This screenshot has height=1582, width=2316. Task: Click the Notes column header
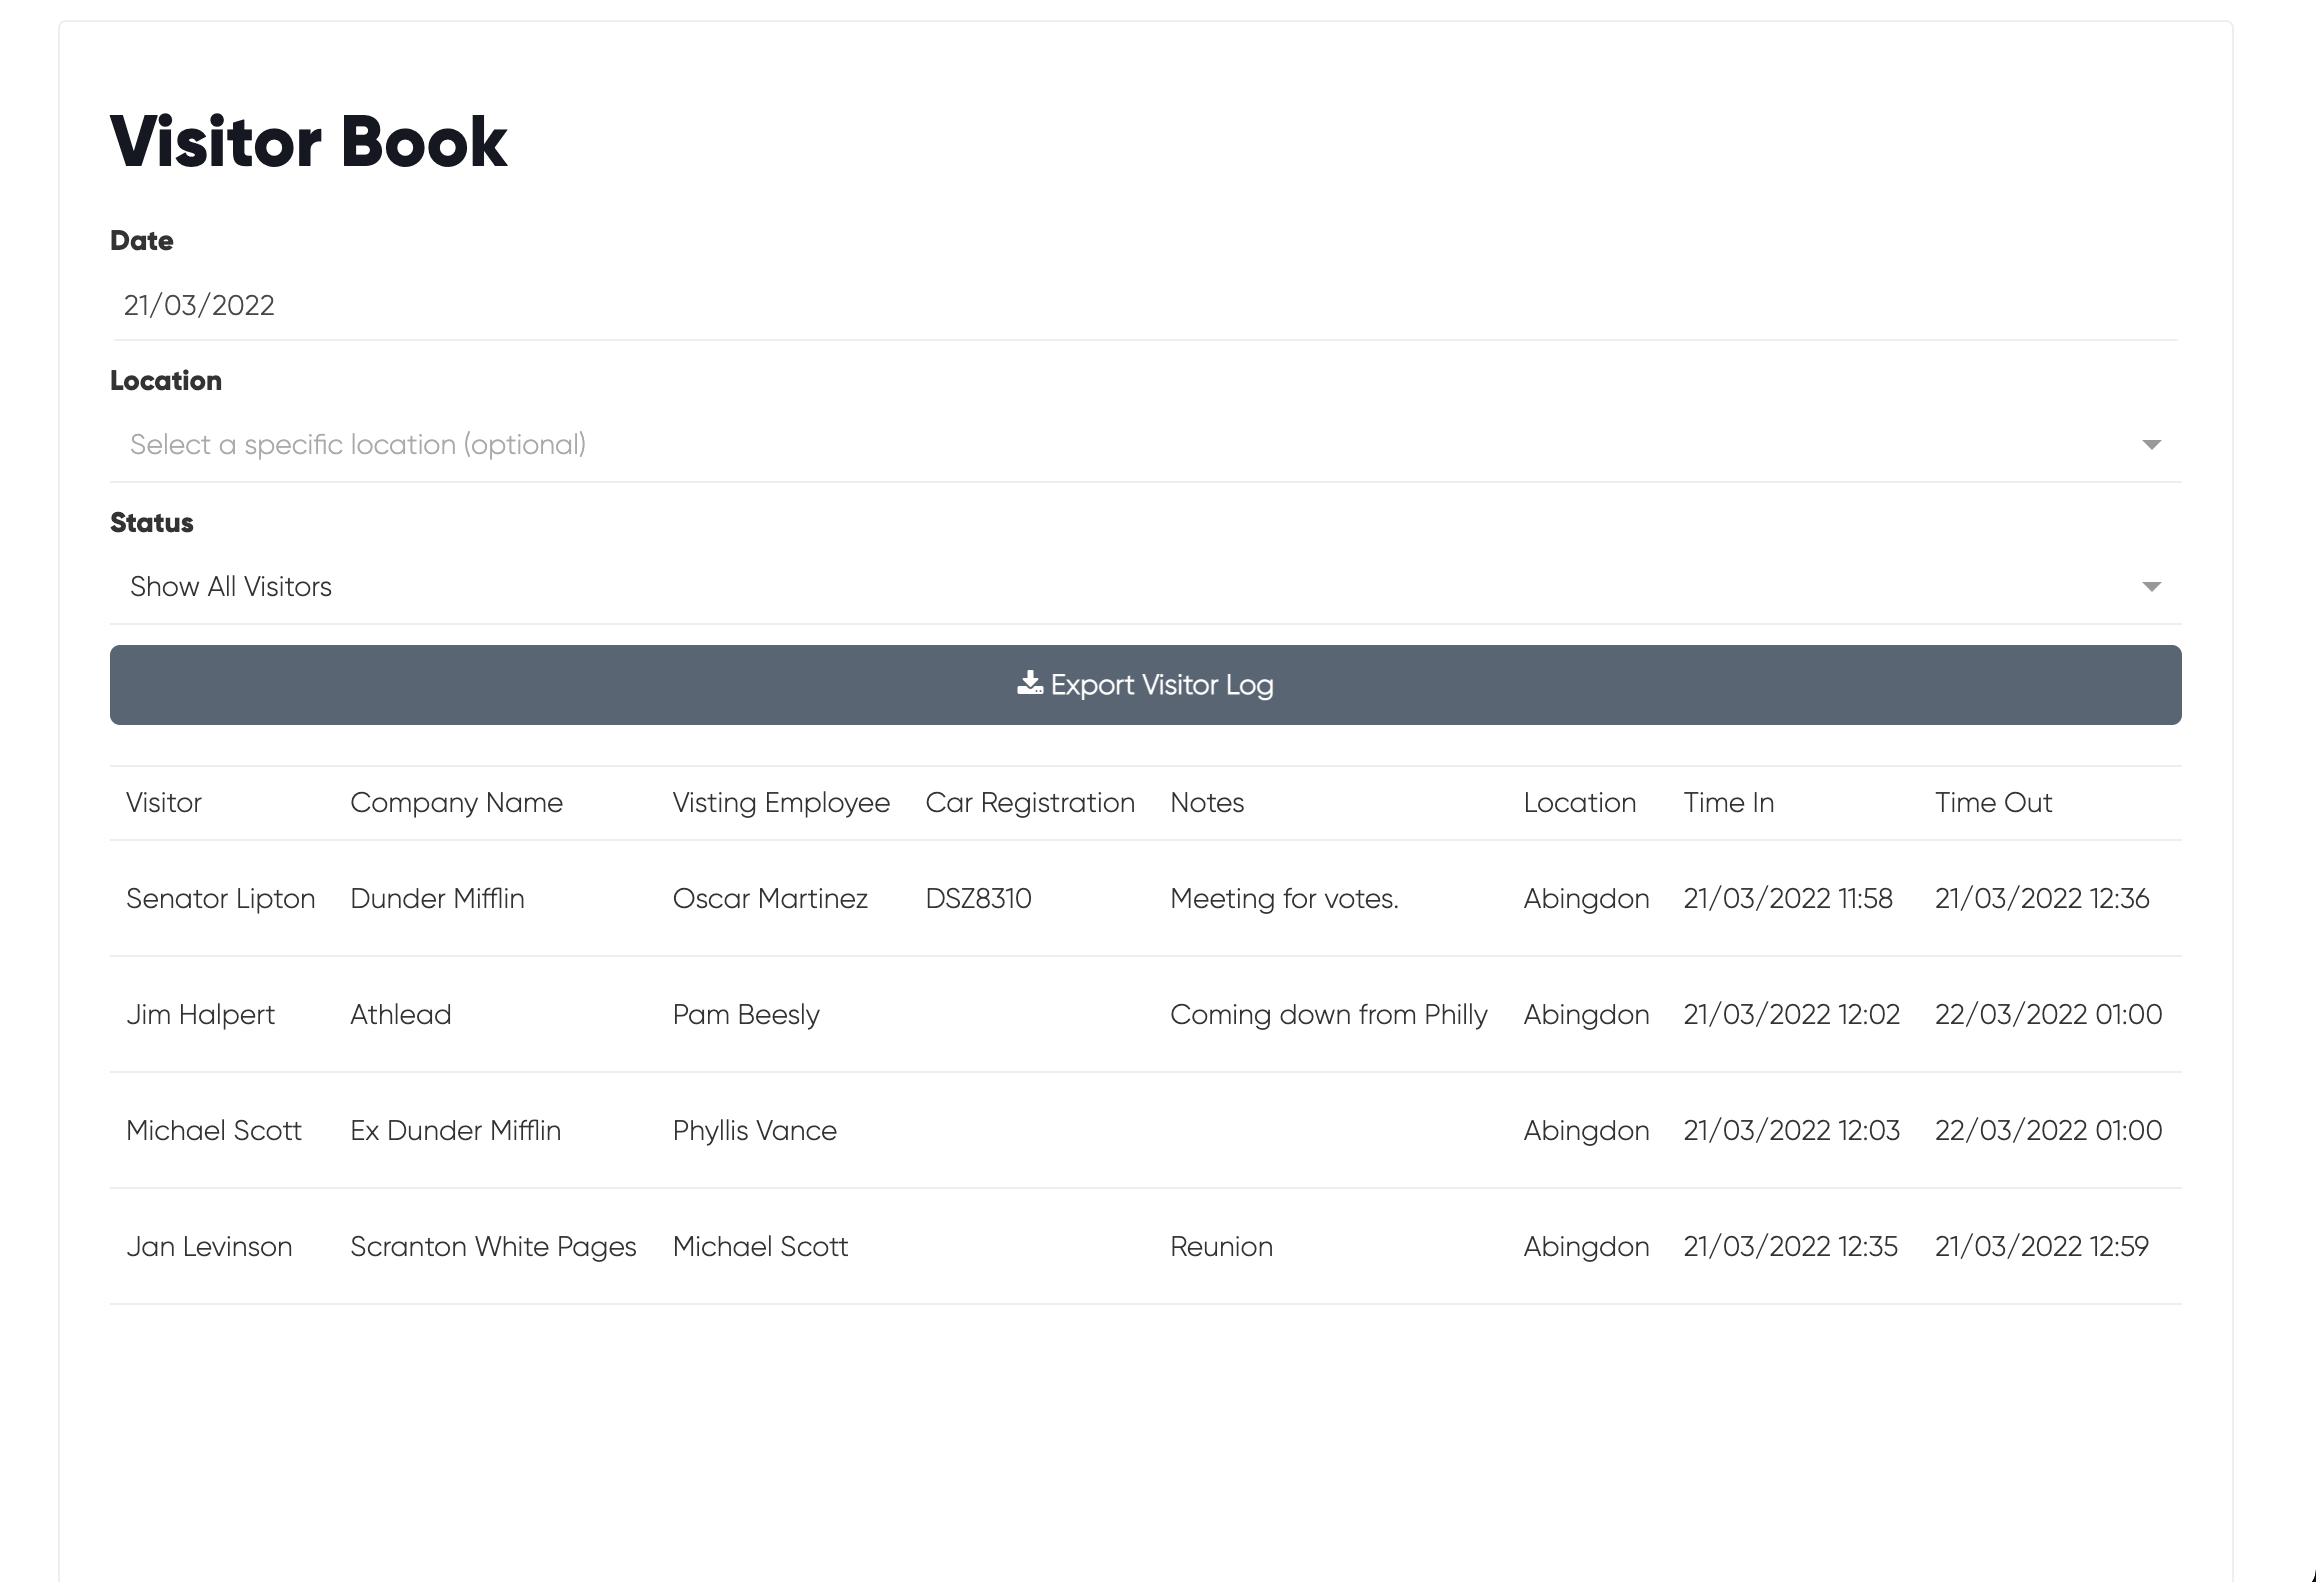coord(1207,803)
